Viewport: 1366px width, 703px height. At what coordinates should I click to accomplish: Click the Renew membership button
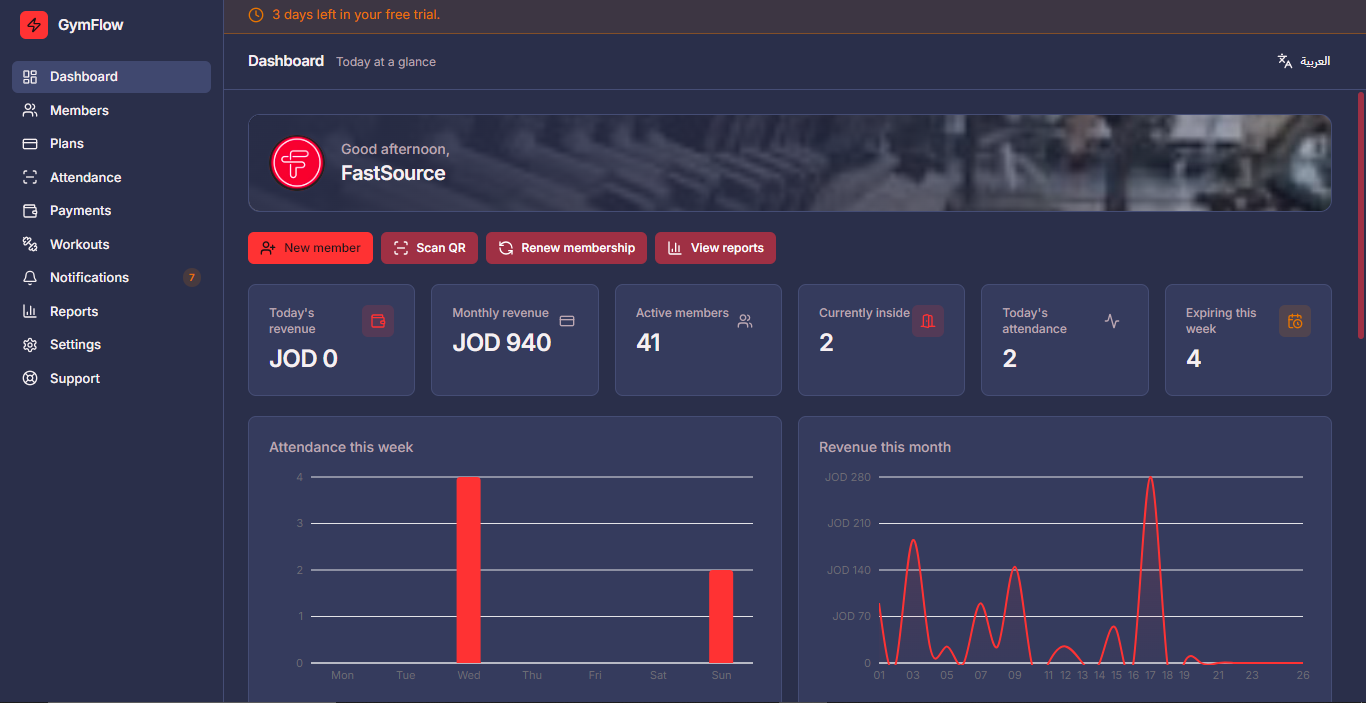(566, 248)
